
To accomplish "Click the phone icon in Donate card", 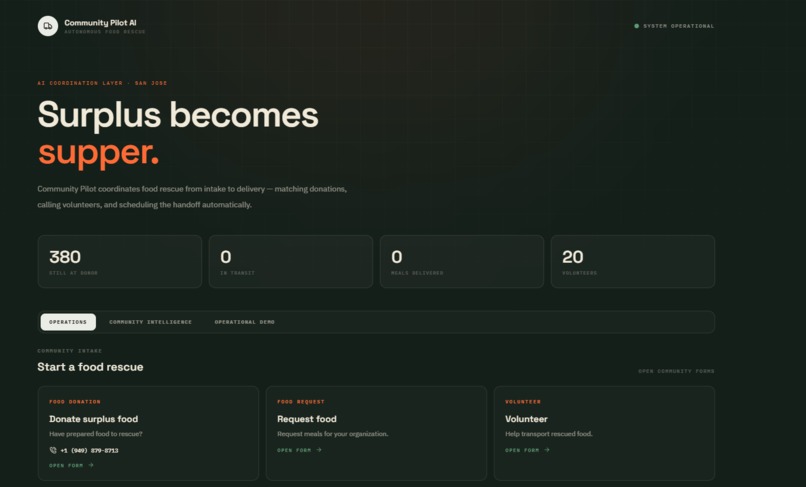I will coord(53,450).
